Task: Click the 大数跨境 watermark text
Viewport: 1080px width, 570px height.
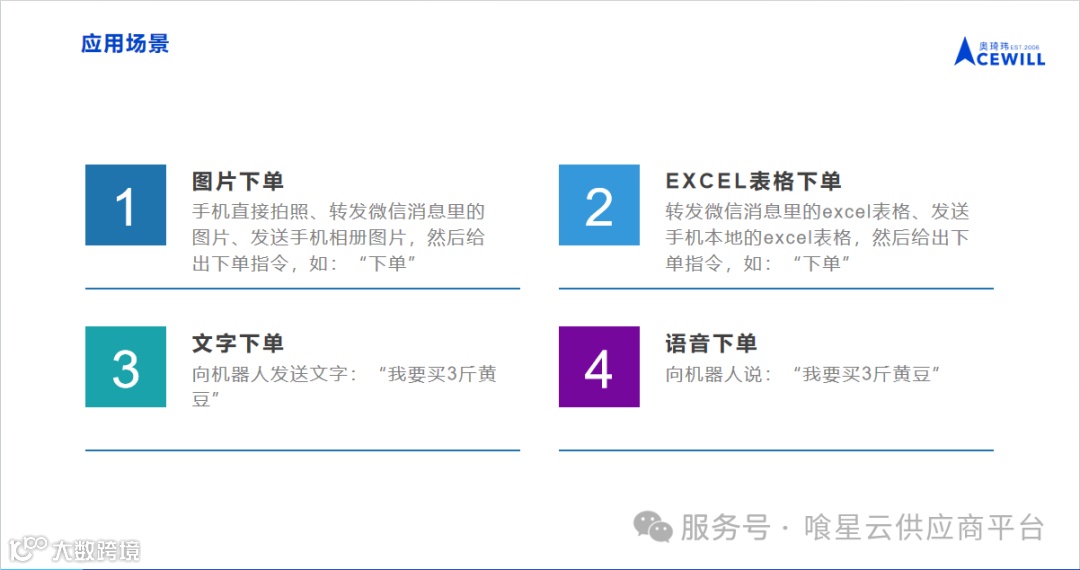Action: click(x=96, y=551)
